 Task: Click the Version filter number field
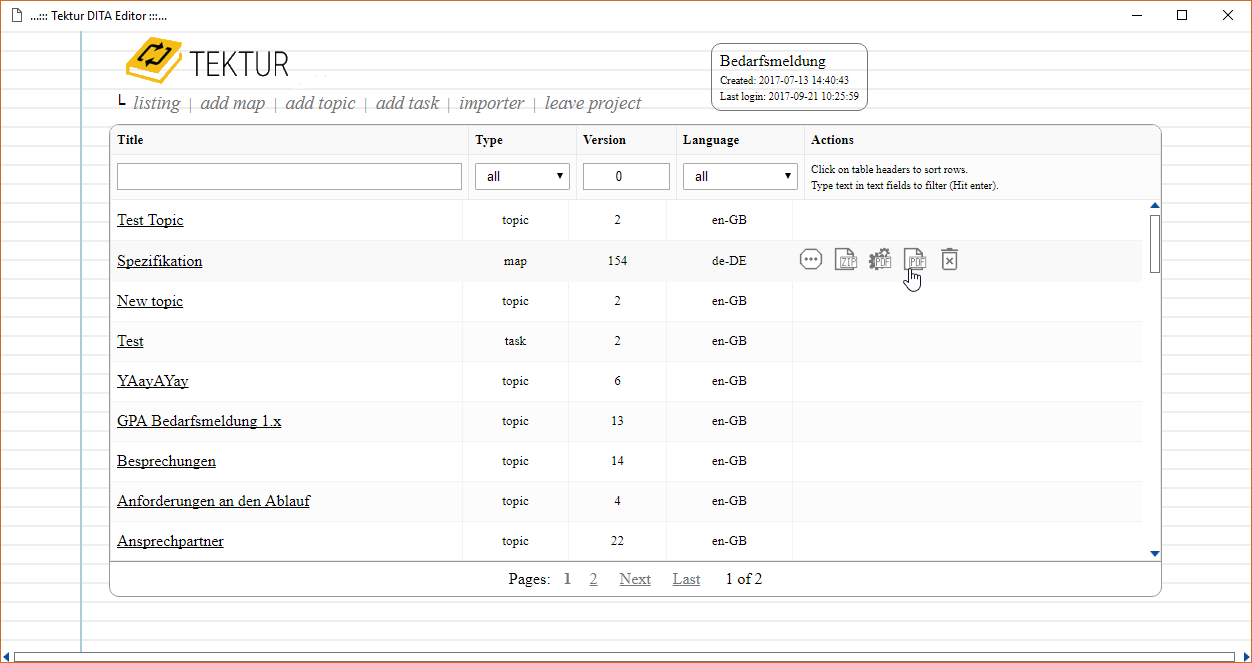pos(626,176)
